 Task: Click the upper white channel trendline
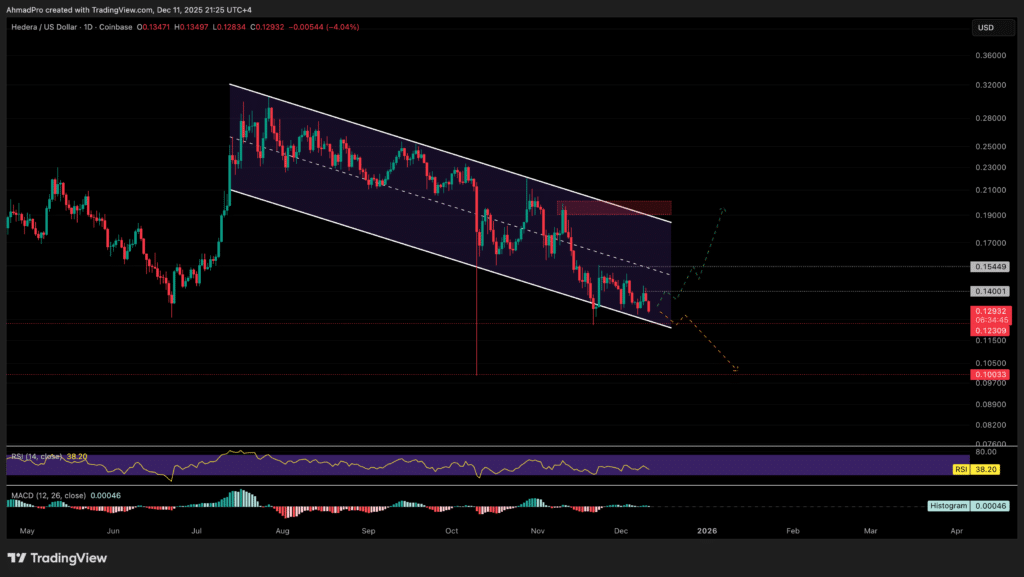click(x=450, y=153)
